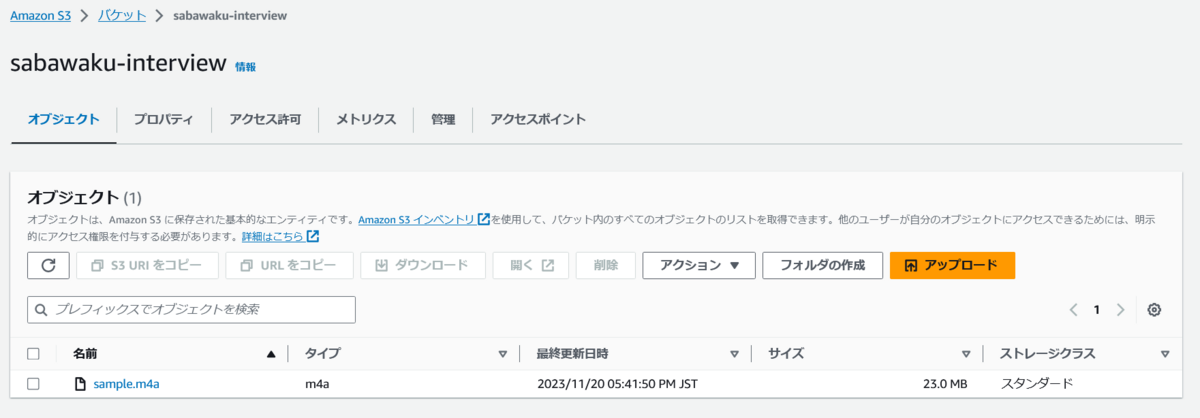Check the sample.m4a row checkbox

[x=34, y=383]
